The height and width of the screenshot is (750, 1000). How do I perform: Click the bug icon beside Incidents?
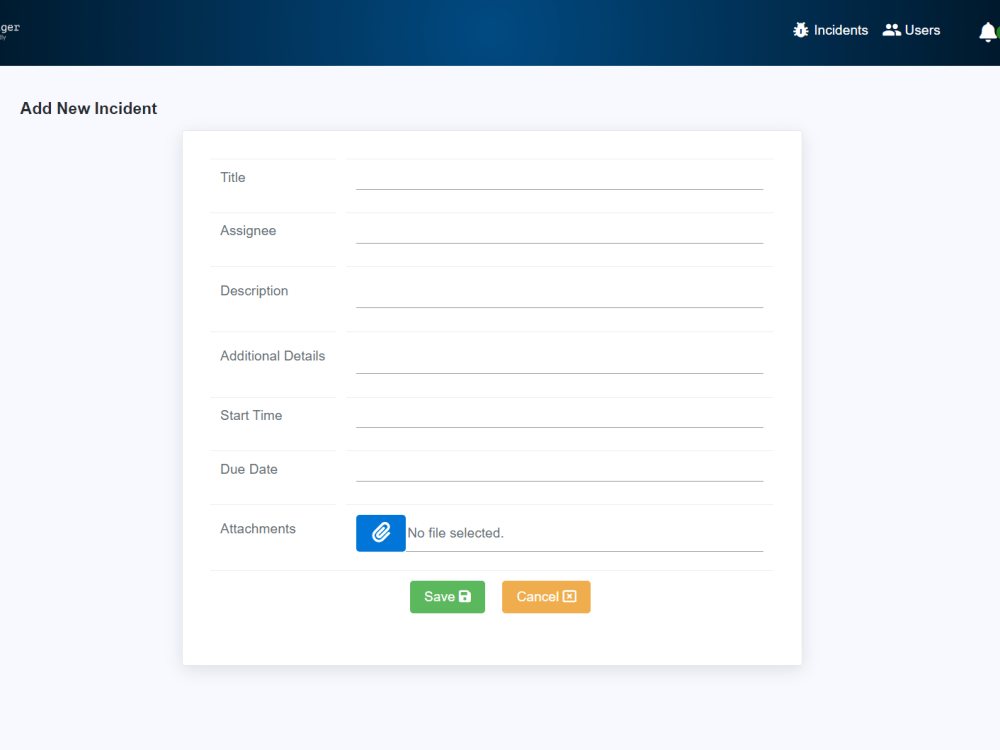800,30
